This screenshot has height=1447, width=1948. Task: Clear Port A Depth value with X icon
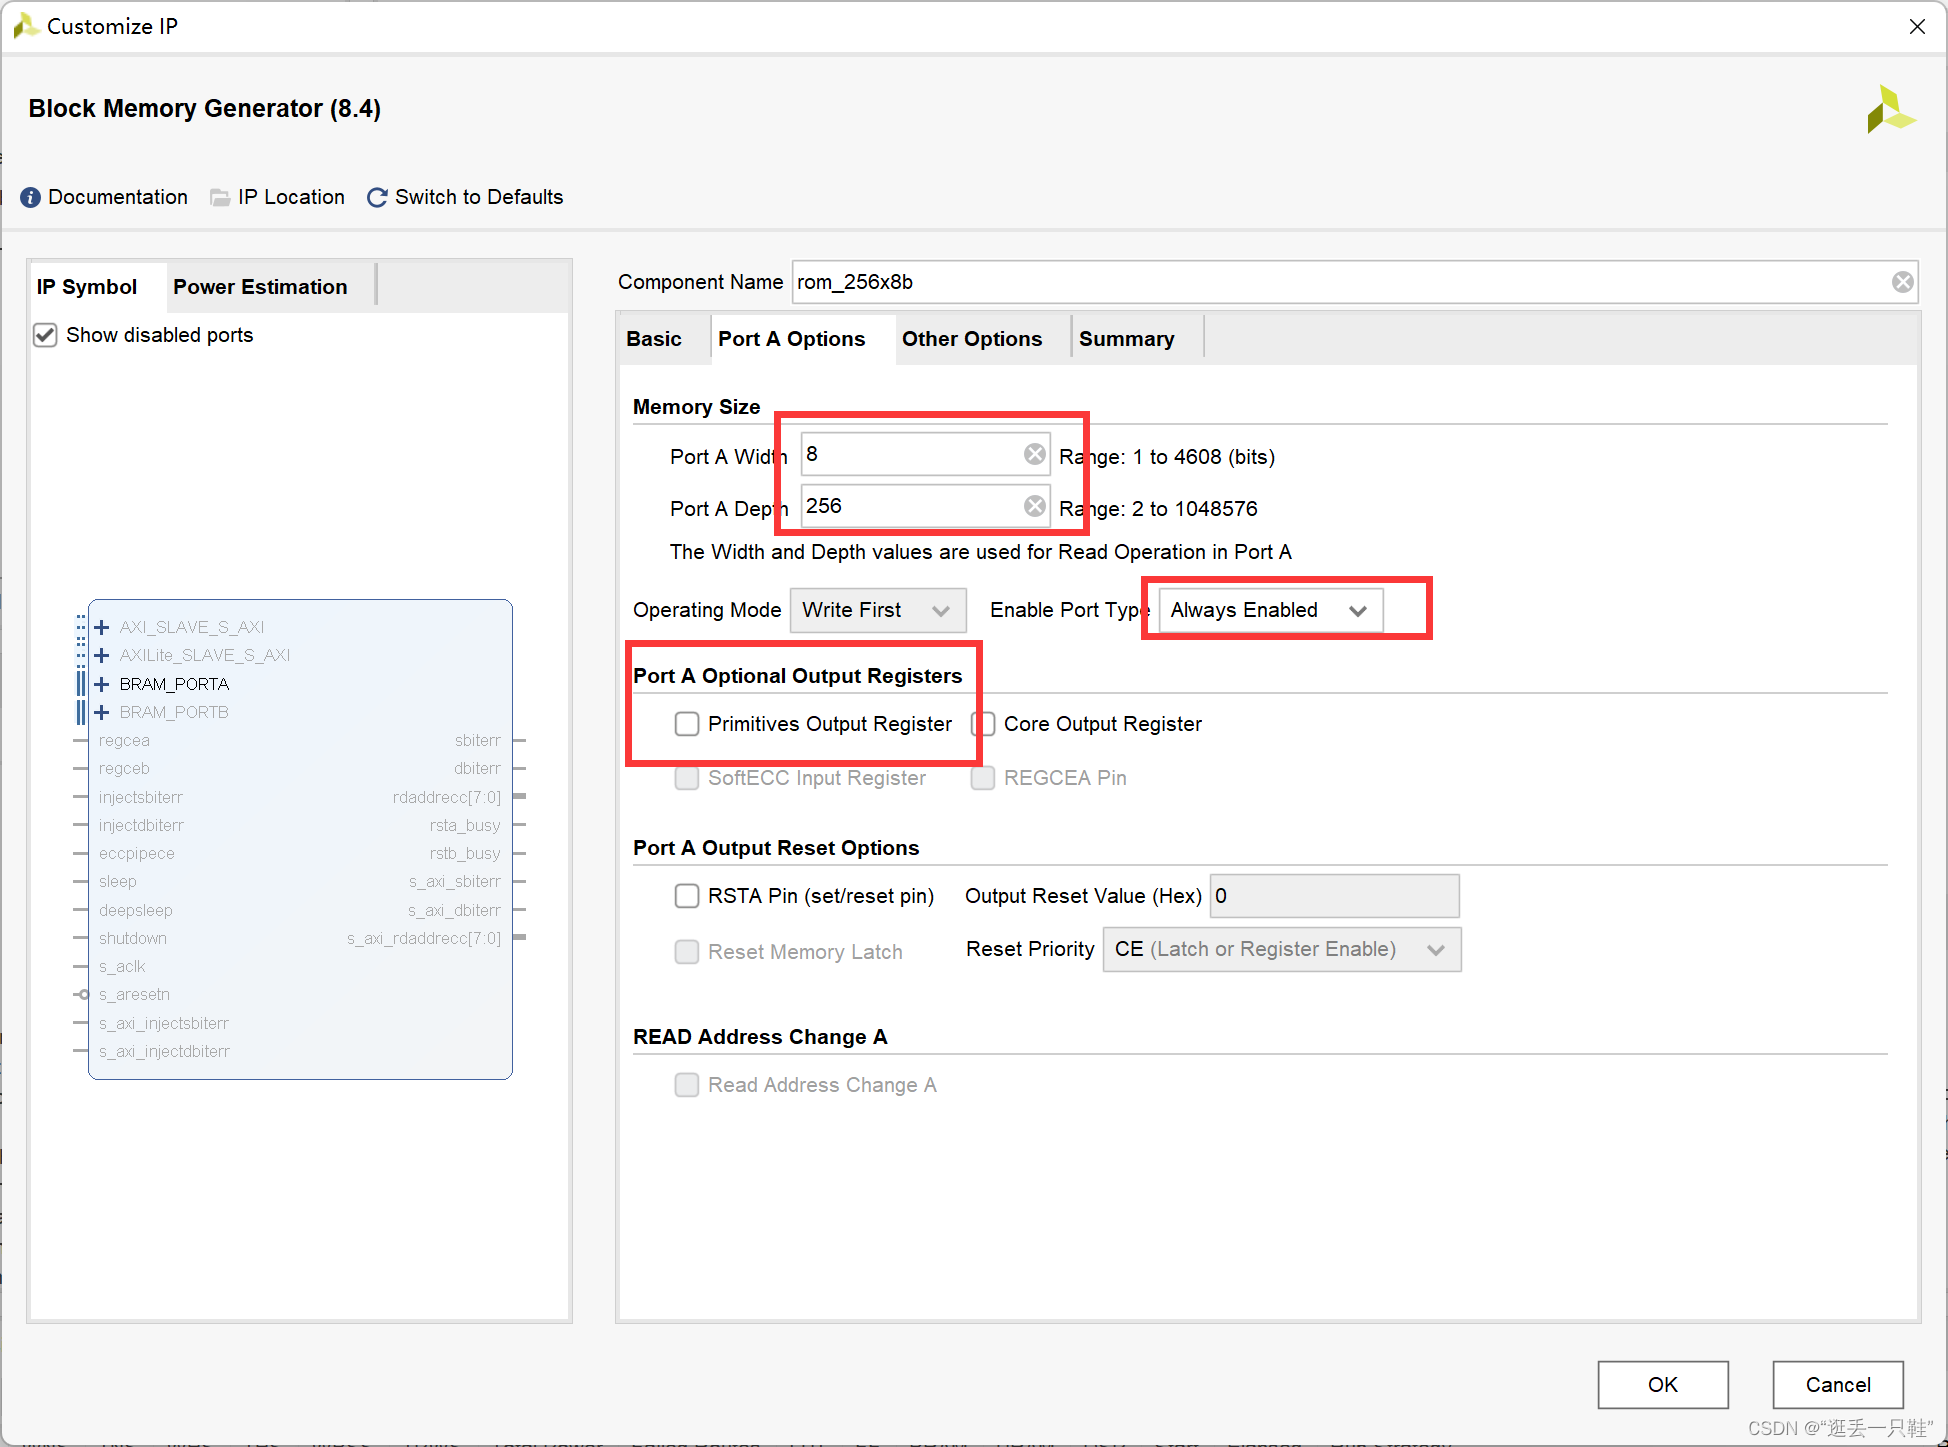click(x=1034, y=506)
